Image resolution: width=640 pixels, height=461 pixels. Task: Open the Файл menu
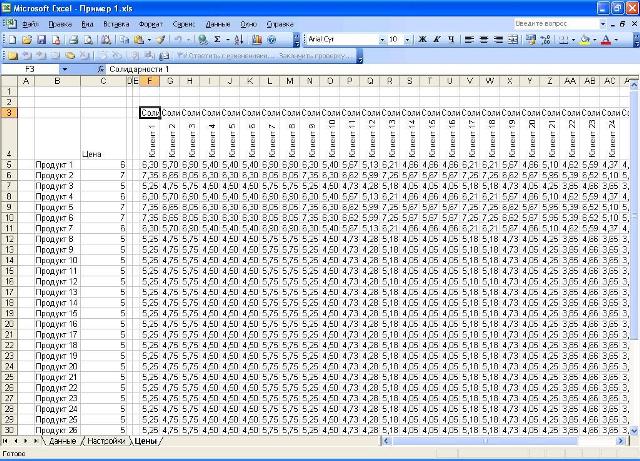tap(30, 24)
